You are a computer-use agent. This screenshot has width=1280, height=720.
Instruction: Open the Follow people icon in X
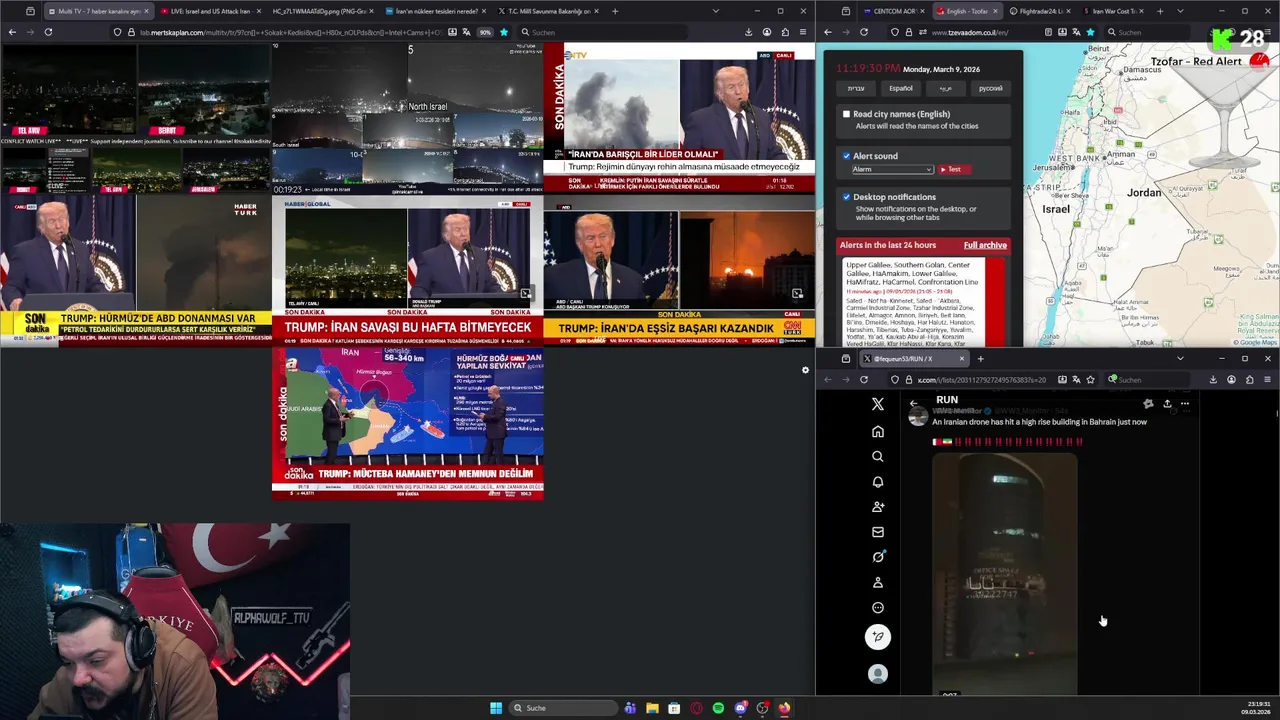(878, 507)
